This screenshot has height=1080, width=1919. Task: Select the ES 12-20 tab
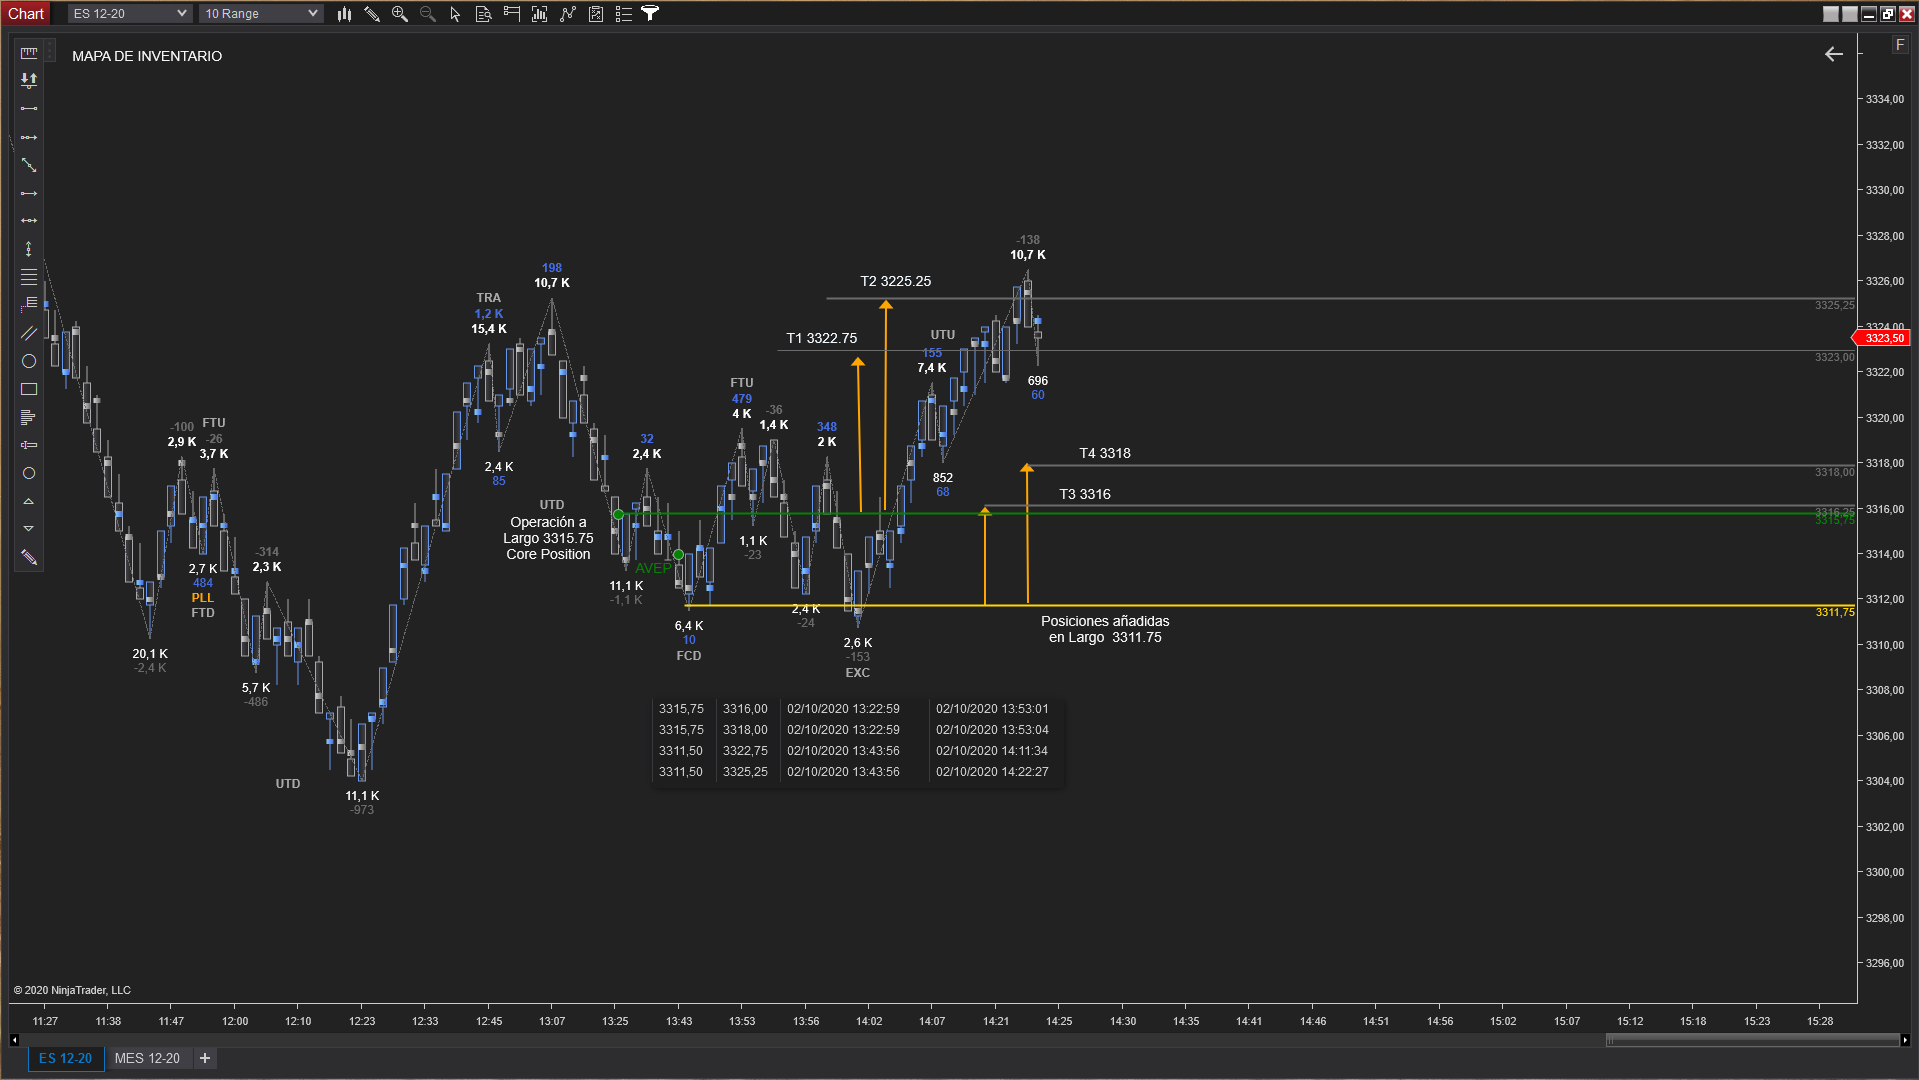tap(65, 1058)
